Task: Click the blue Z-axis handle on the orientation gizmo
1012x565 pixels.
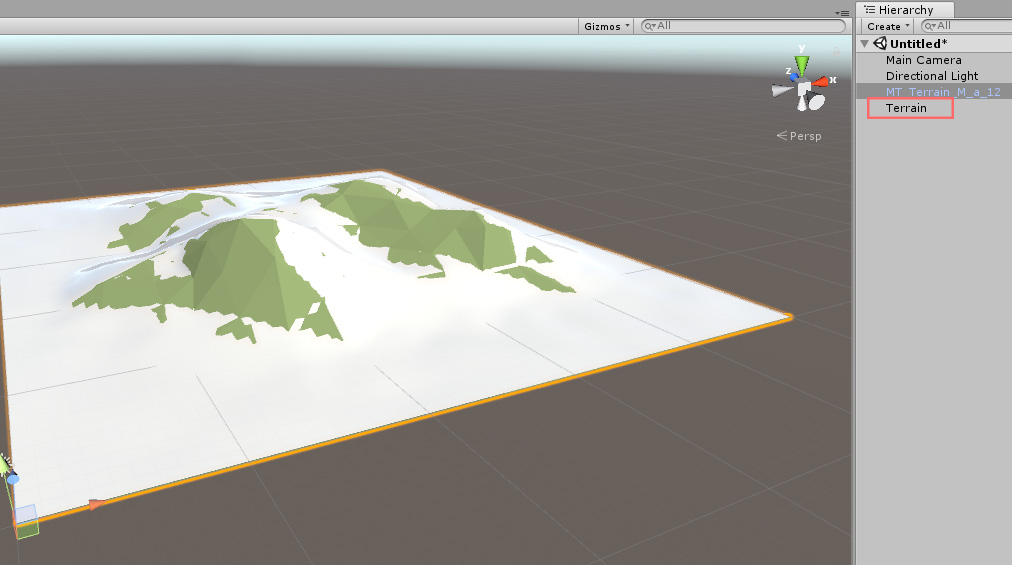Action: tap(794, 77)
